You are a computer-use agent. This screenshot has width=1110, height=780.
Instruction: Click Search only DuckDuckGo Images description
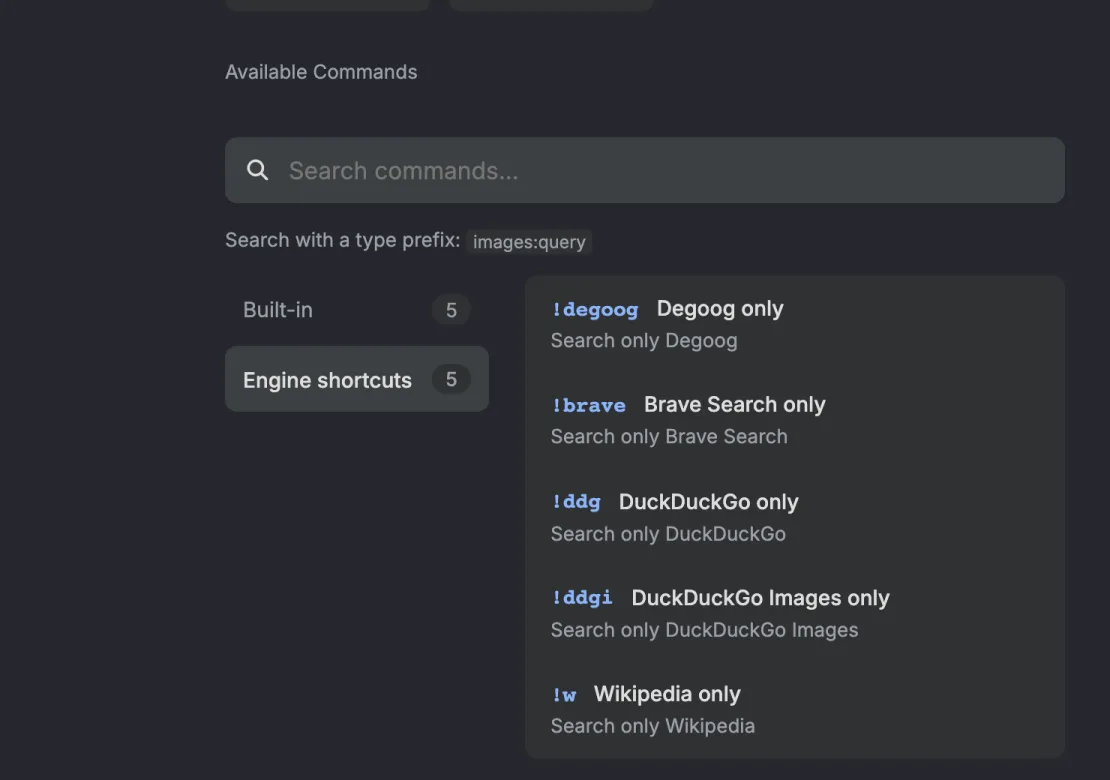(x=704, y=630)
